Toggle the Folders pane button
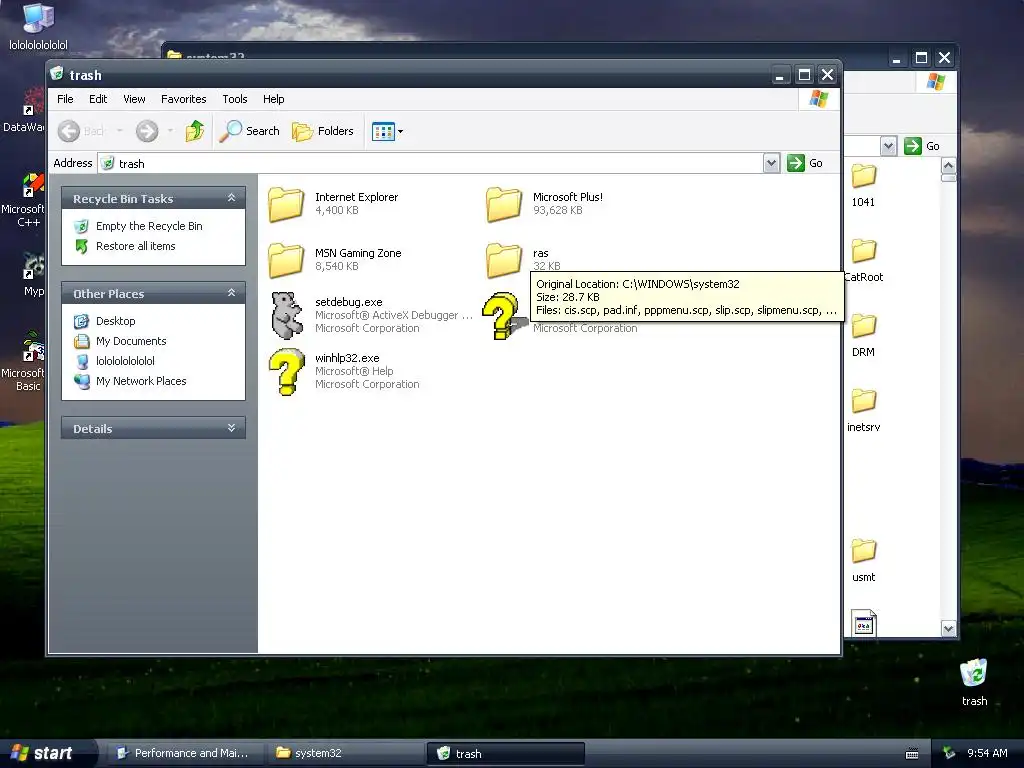Viewport: 1024px width, 768px height. (x=323, y=131)
